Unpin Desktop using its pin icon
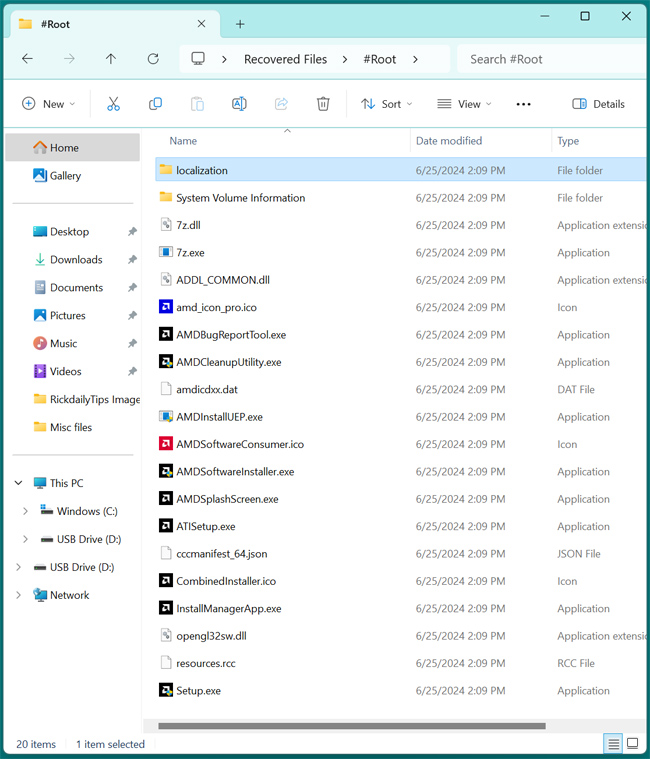650x759 pixels. pyautogui.click(x=132, y=231)
